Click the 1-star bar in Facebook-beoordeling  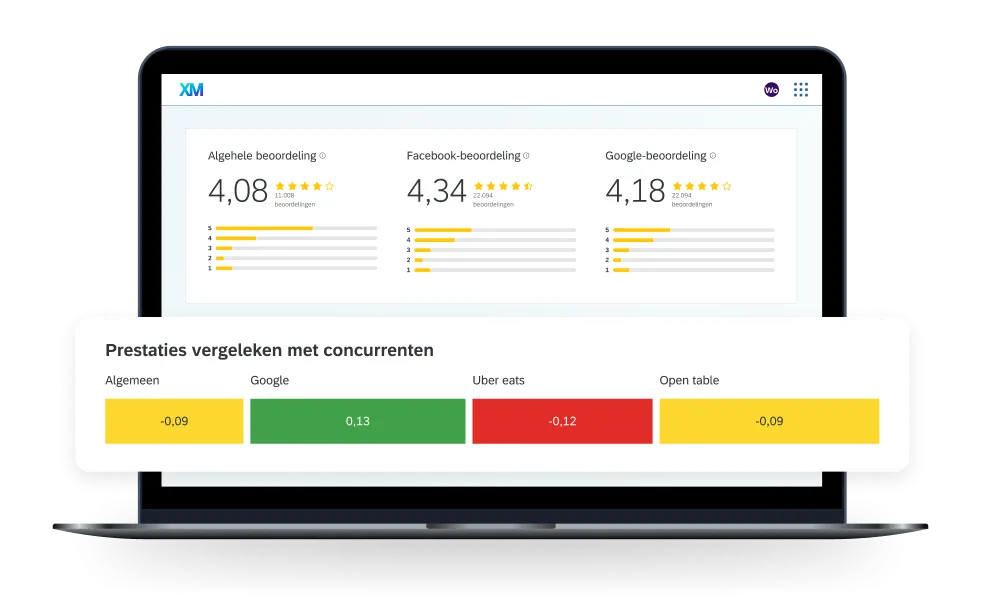tap(495, 270)
